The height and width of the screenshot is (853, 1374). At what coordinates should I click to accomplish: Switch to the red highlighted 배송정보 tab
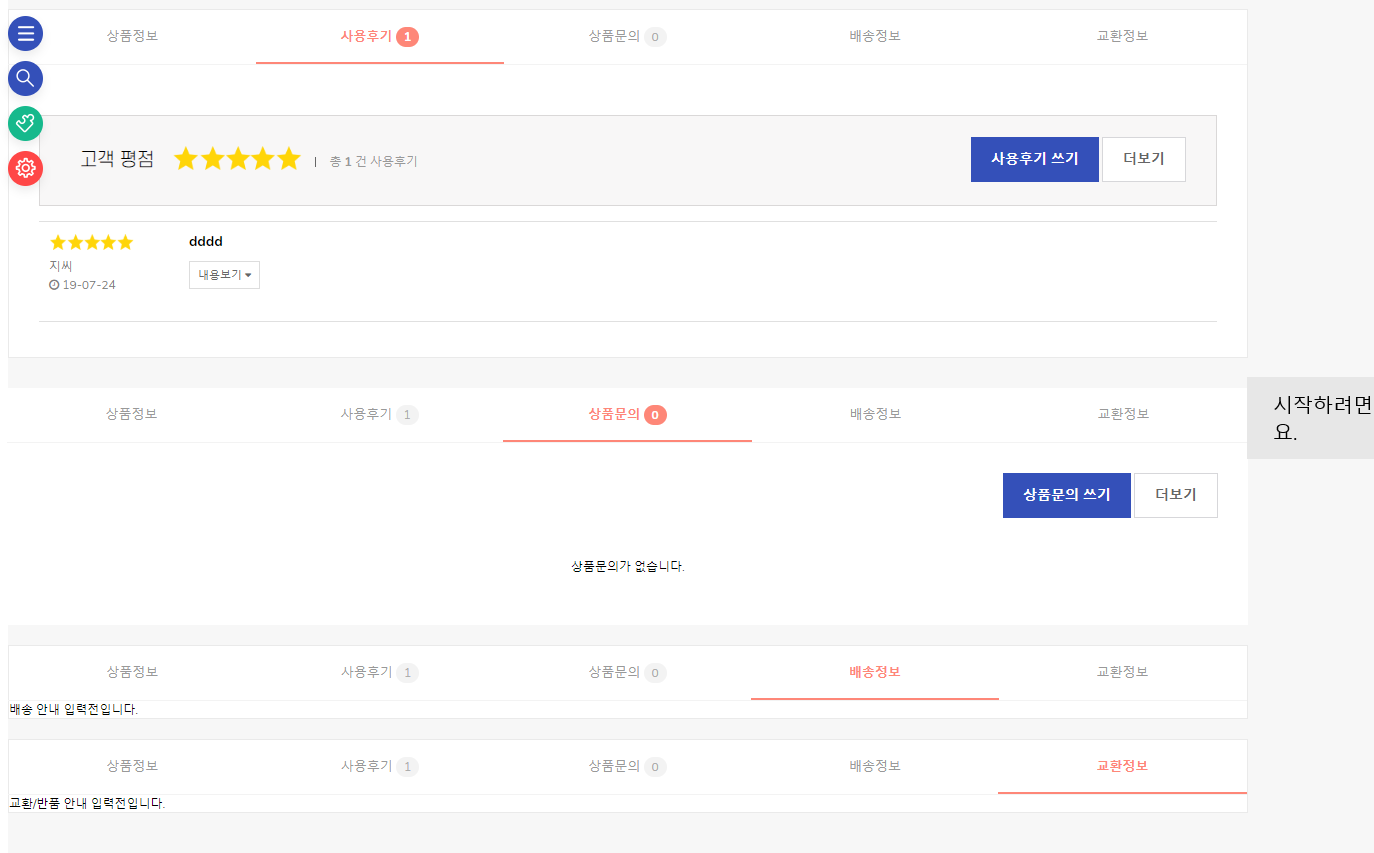click(874, 672)
